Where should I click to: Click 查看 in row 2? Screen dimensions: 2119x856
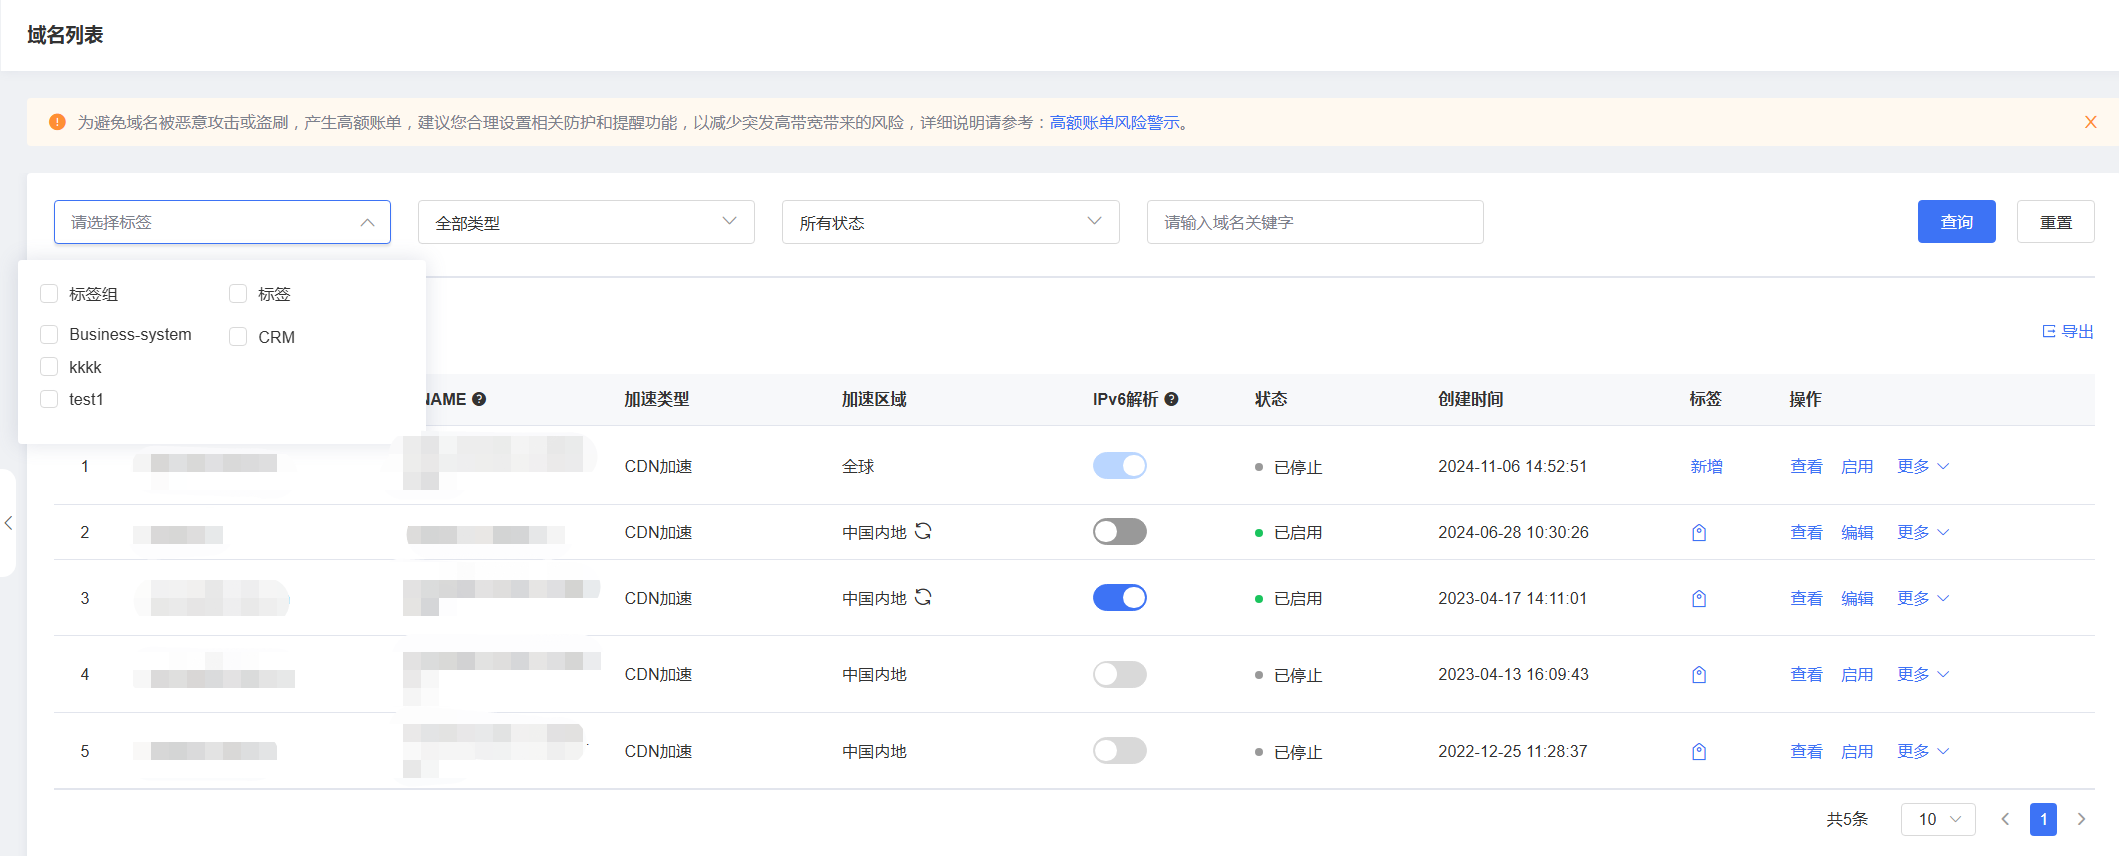[1806, 532]
